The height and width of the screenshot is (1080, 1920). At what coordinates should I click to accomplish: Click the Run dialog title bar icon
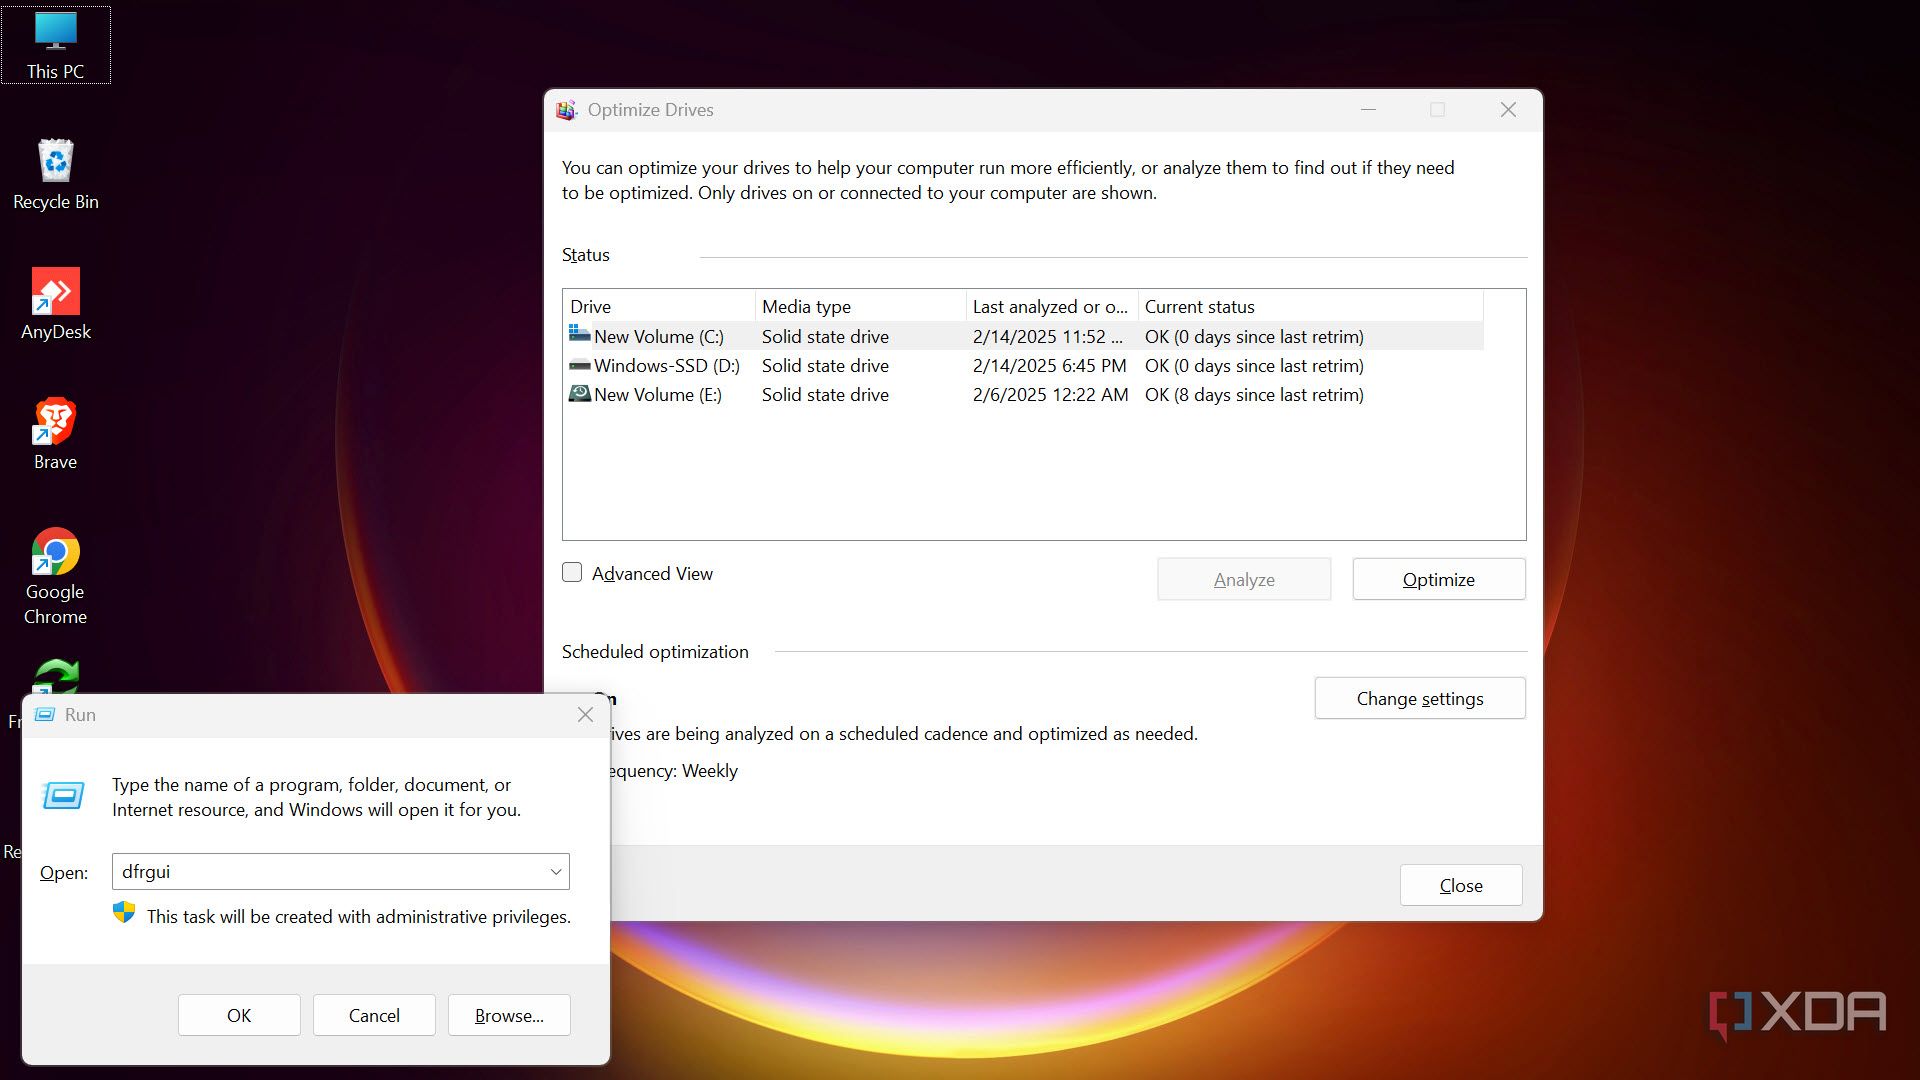pyautogui.click(x=45, y=714)
